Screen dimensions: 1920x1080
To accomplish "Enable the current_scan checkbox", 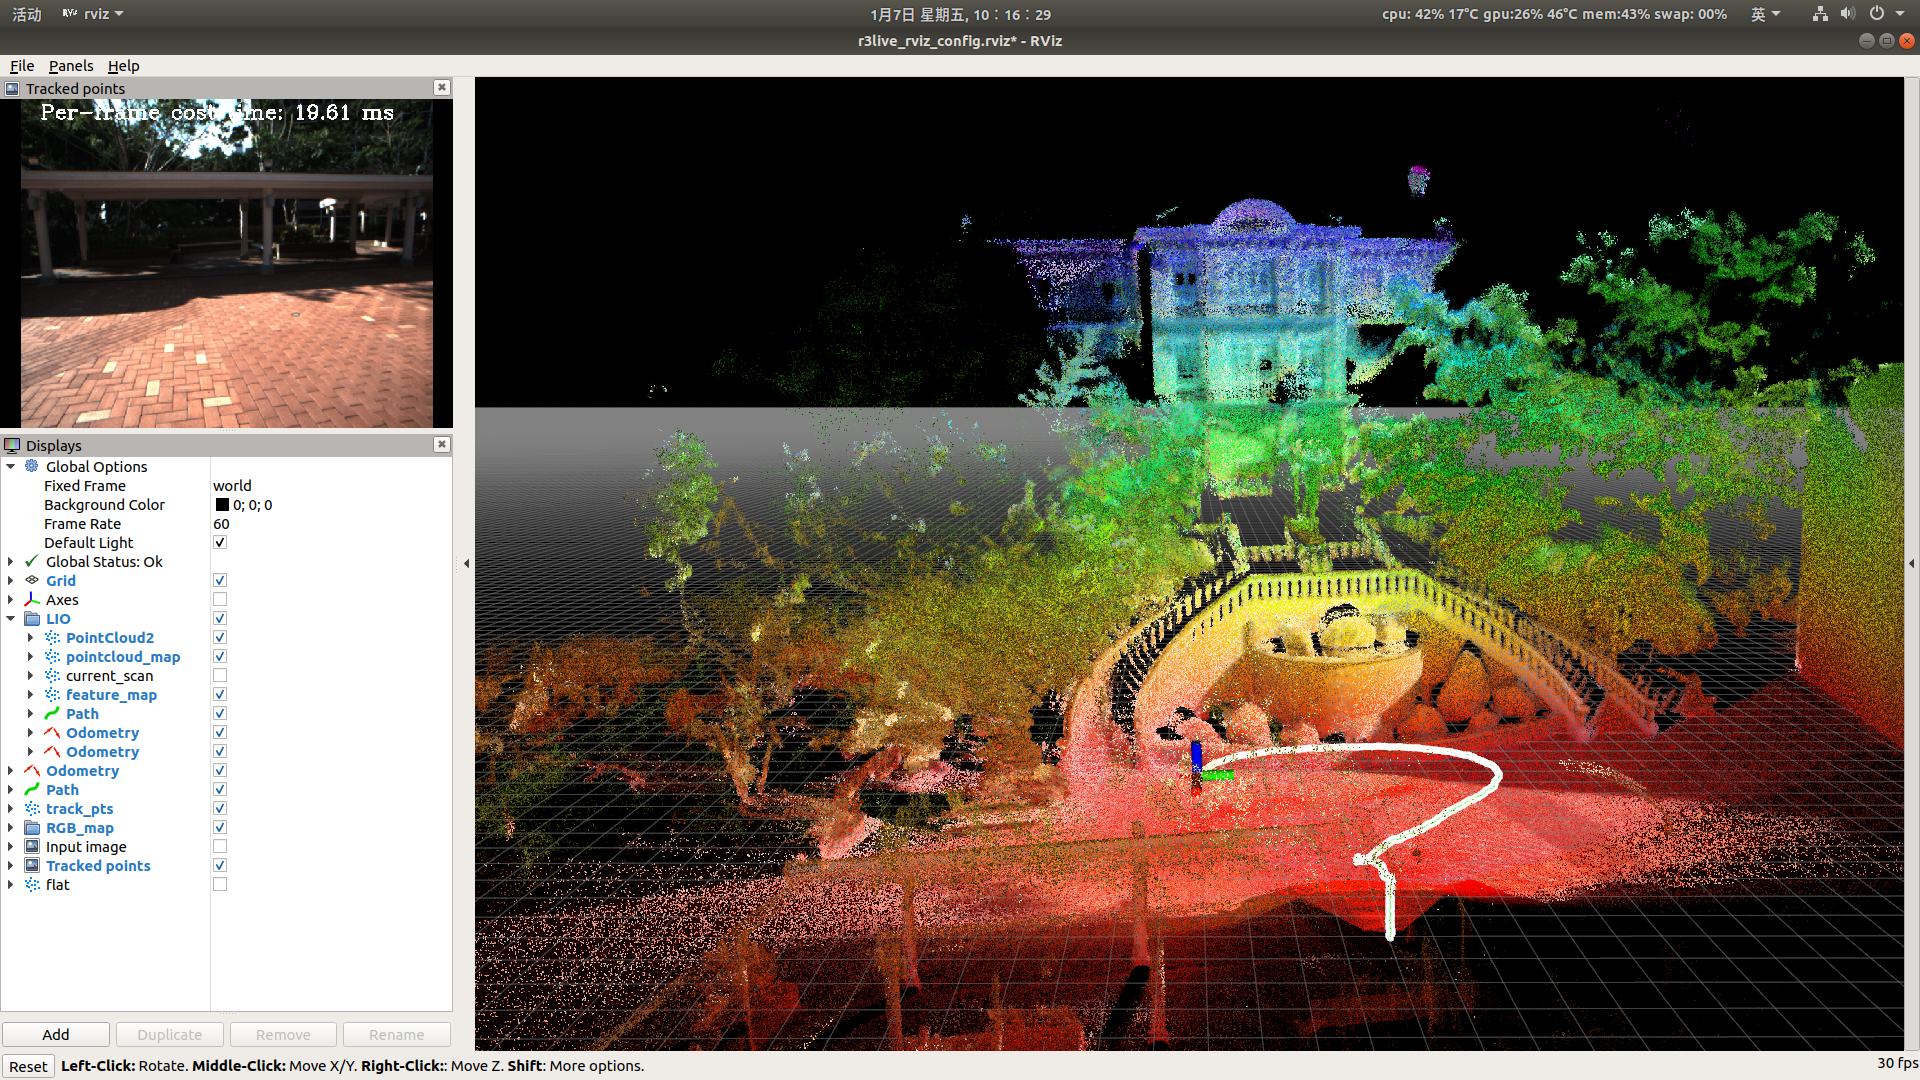I will point(220,675).
